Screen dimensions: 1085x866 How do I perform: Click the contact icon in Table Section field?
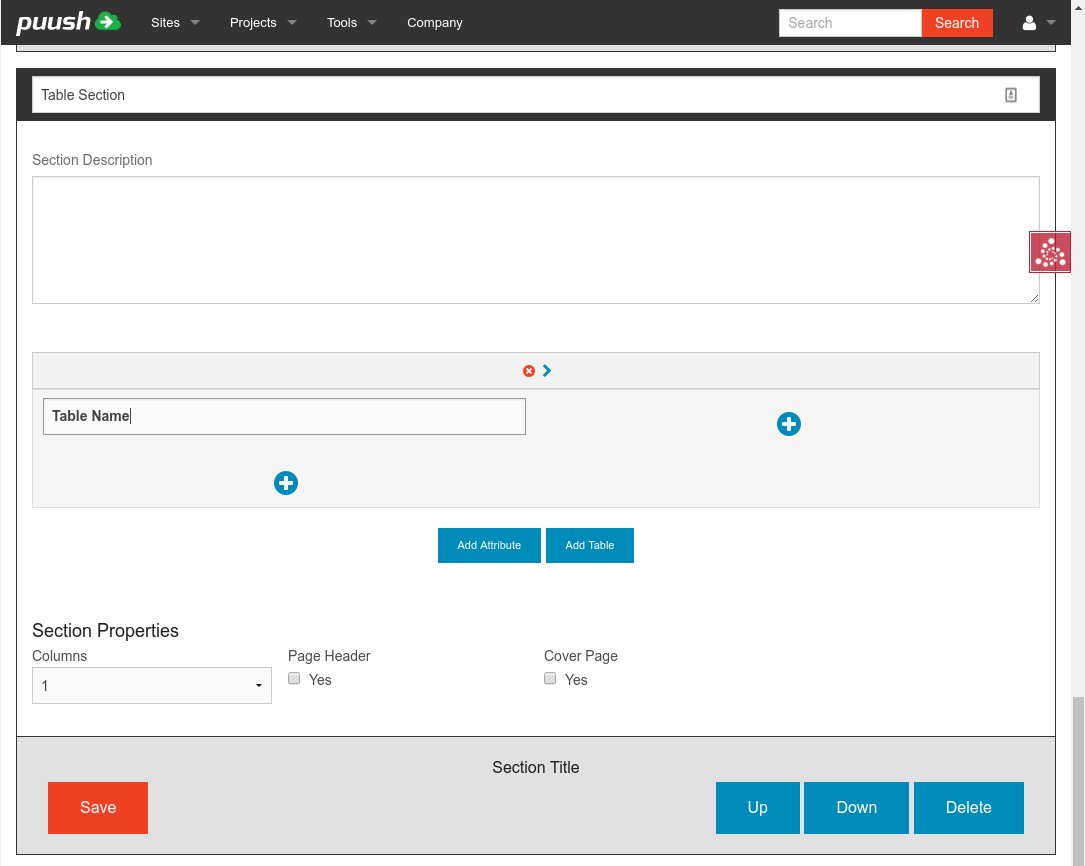1010,95
